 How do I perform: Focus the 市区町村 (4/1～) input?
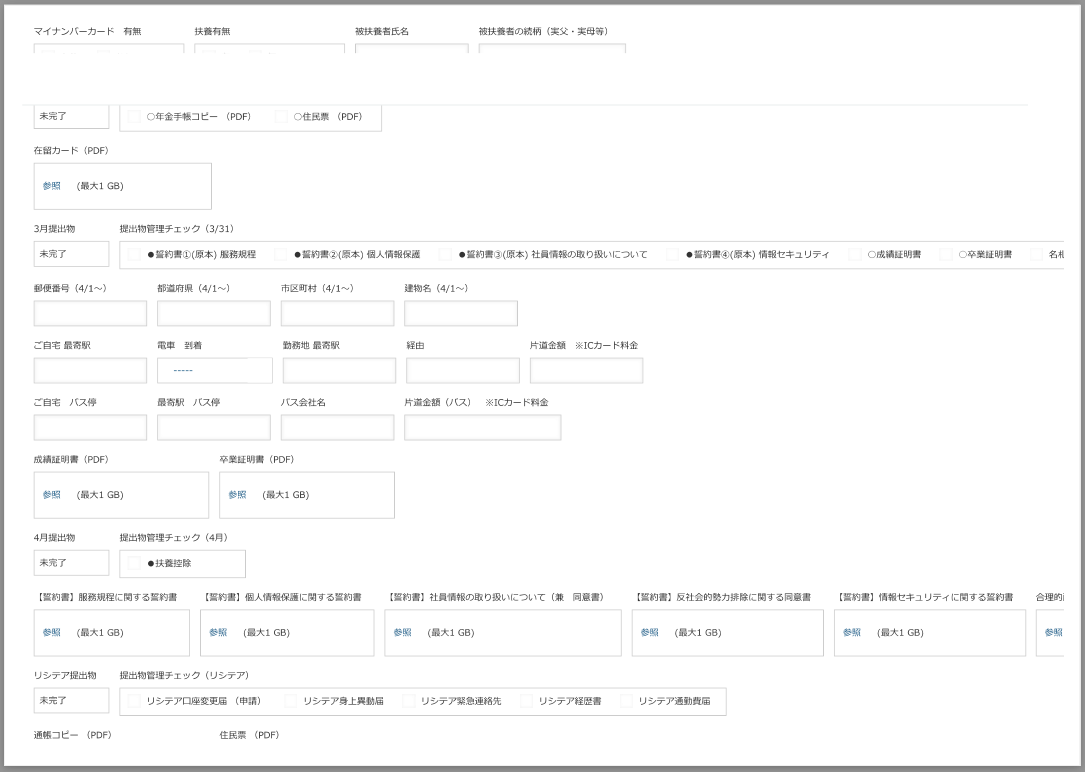[x=338, y=313]
